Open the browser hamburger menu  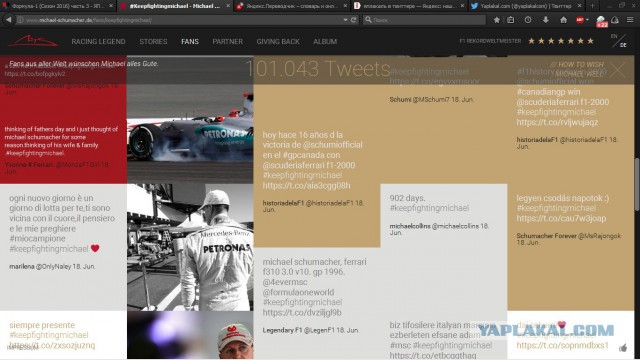(x=630, y=20)
